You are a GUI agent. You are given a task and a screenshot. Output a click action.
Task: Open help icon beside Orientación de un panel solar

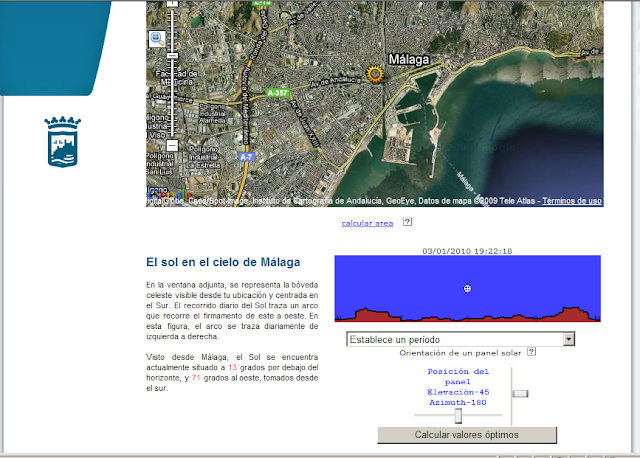click(x=531, y=351)
